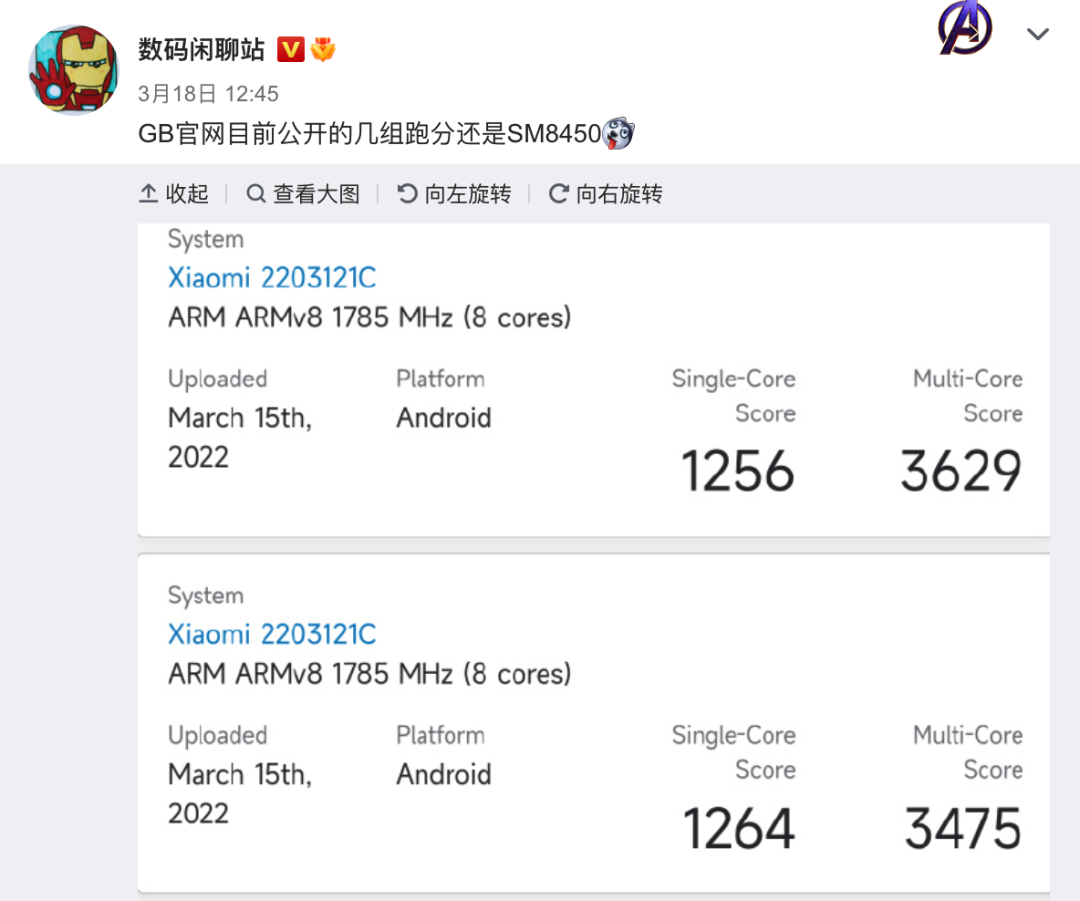The width and height of the screenshot is (1080, 901).
Task: Click the 1256 single-core score
Action: 738,470
